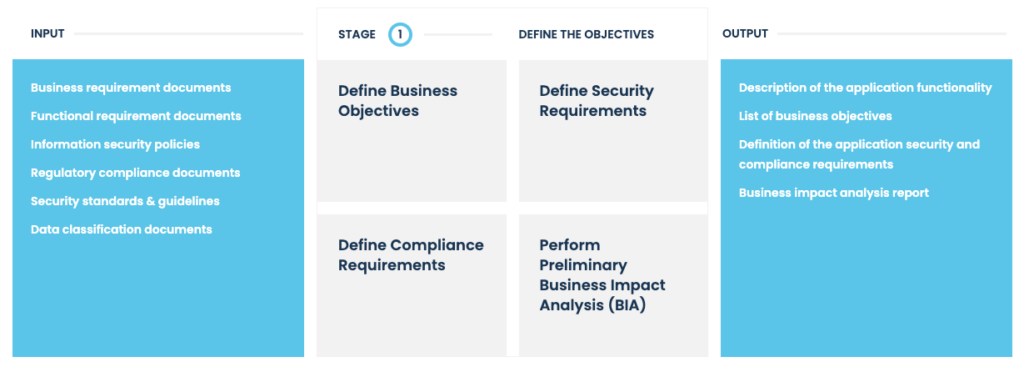
Task: Select Functional requirement documents item
Action: click(x=136, y=116)
